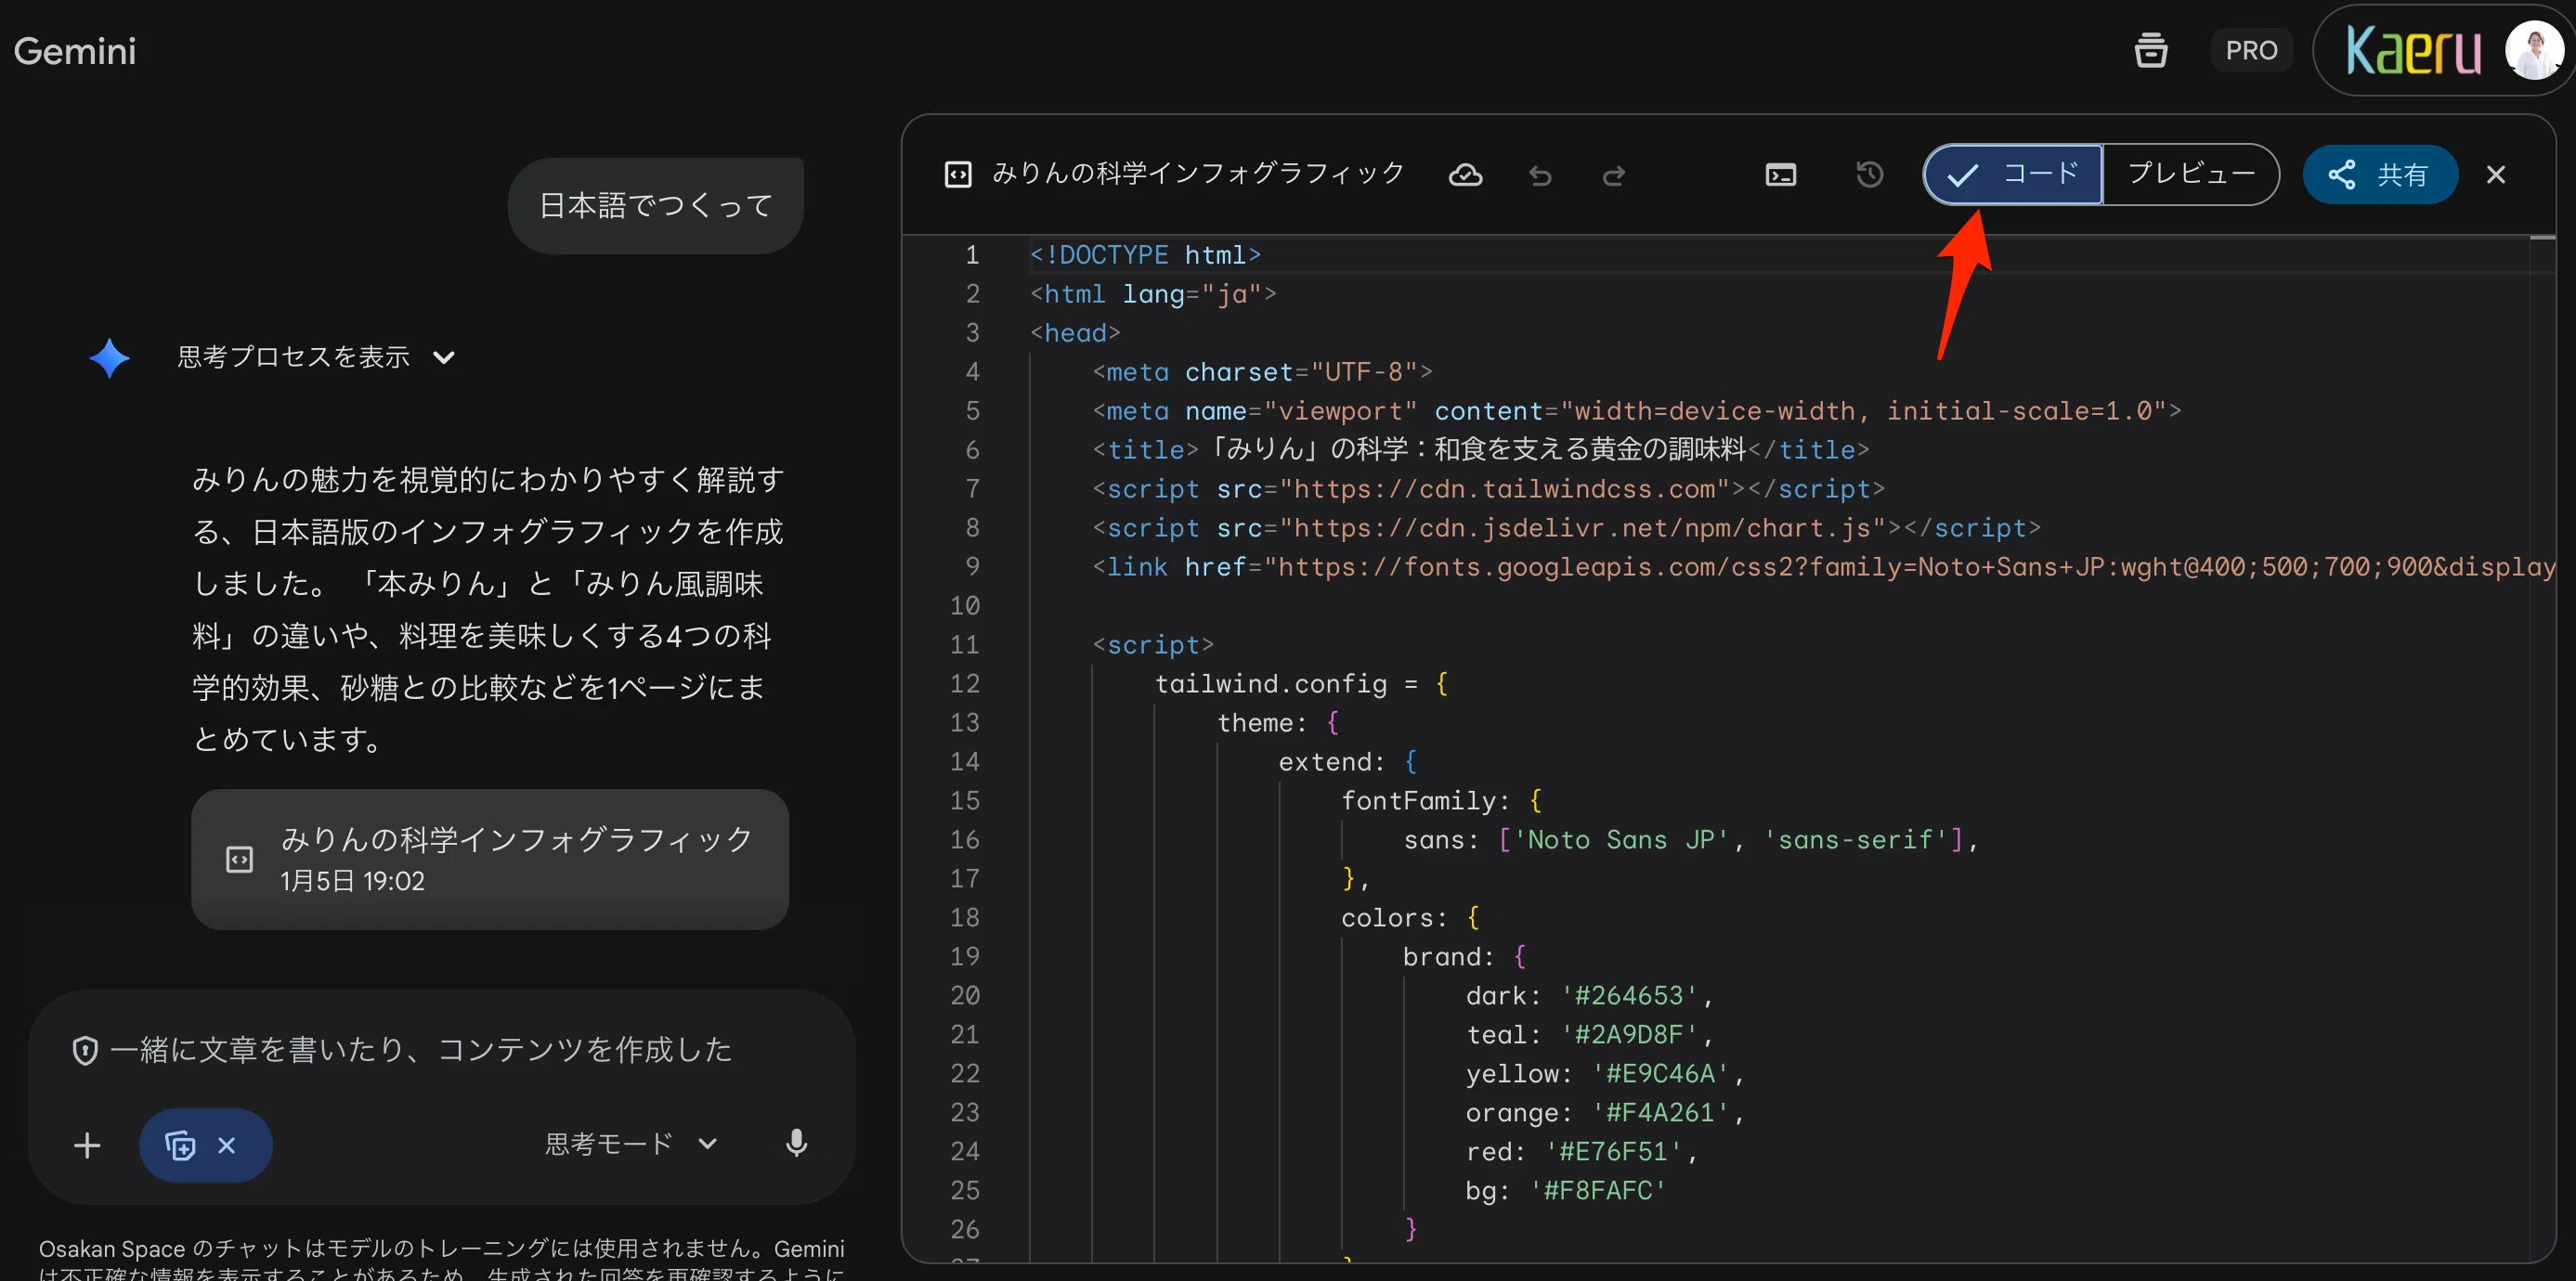The image size is (2576, 1281).
Task: Click the 日本語でつくって message bubble
Action: tap(656, 206)
